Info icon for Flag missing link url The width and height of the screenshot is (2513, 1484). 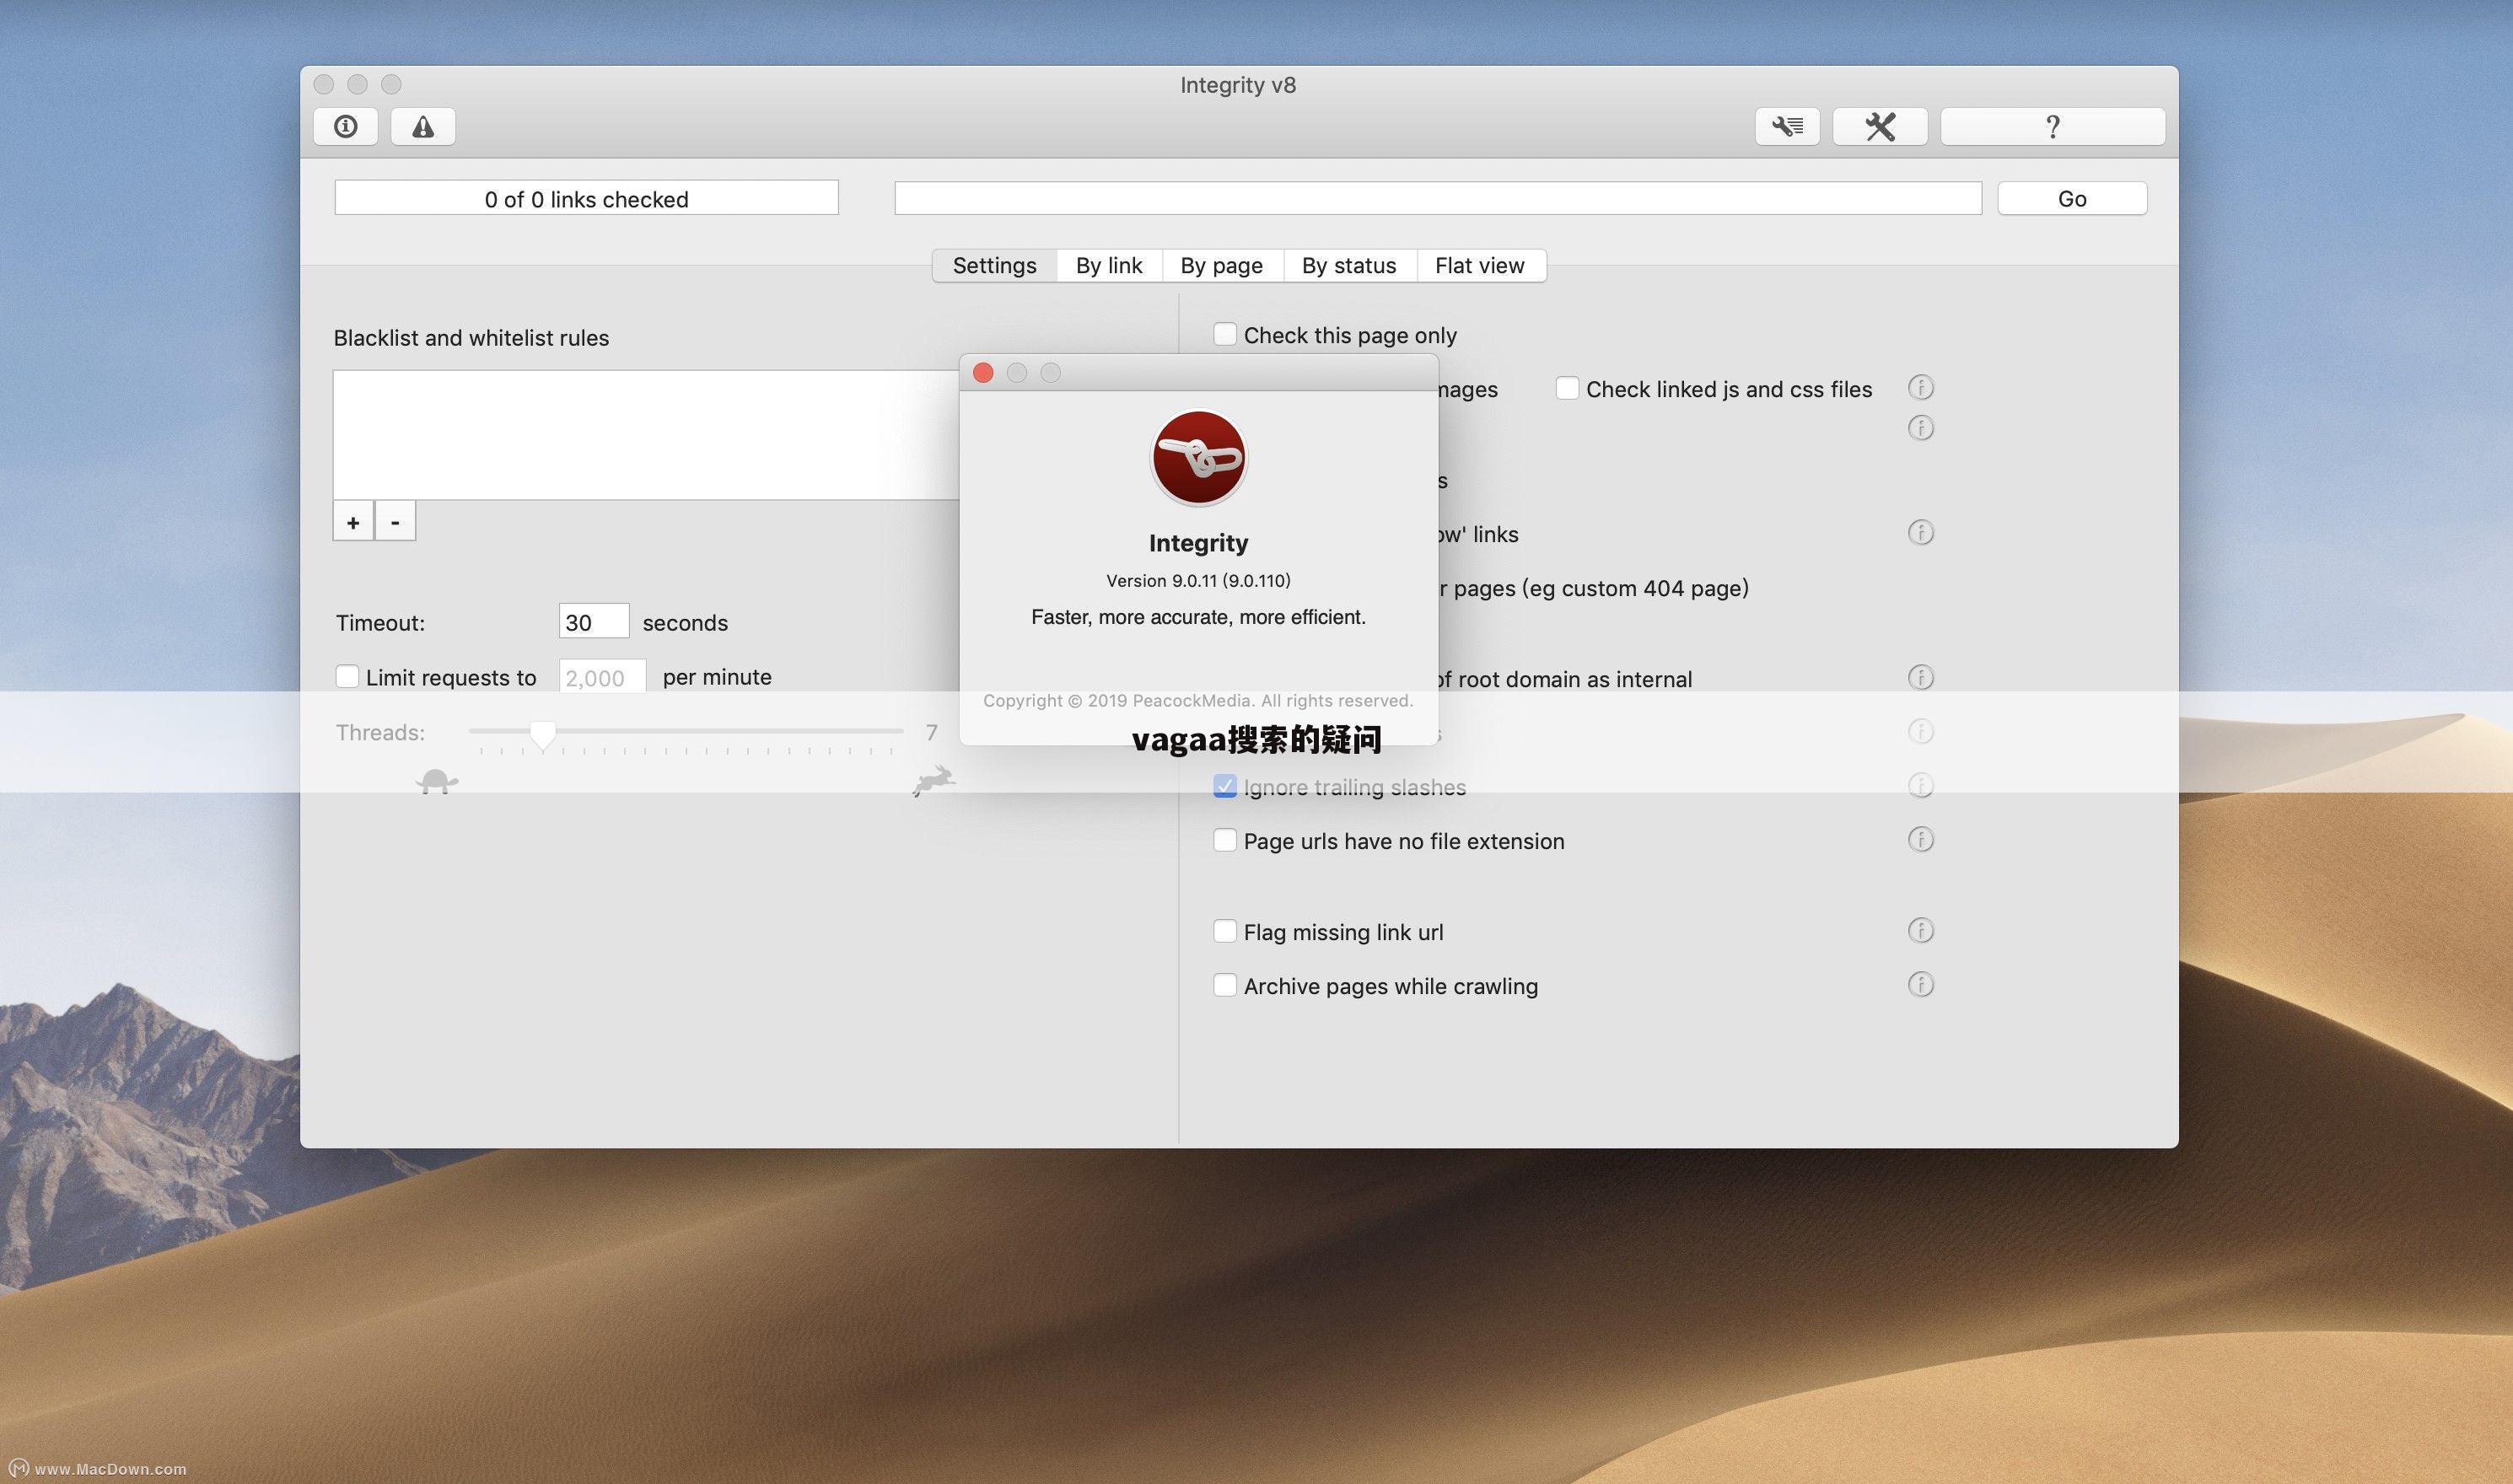point(1920,930)
